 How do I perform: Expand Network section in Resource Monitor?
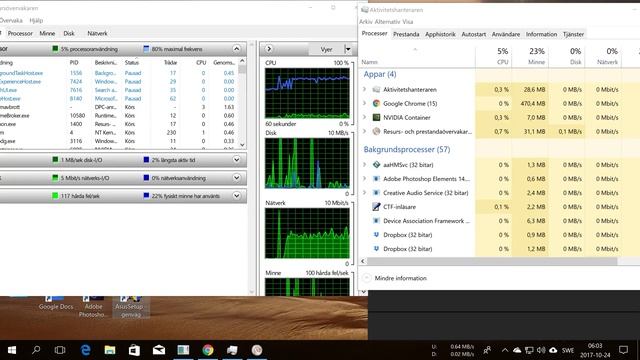(x=236, y=178)
